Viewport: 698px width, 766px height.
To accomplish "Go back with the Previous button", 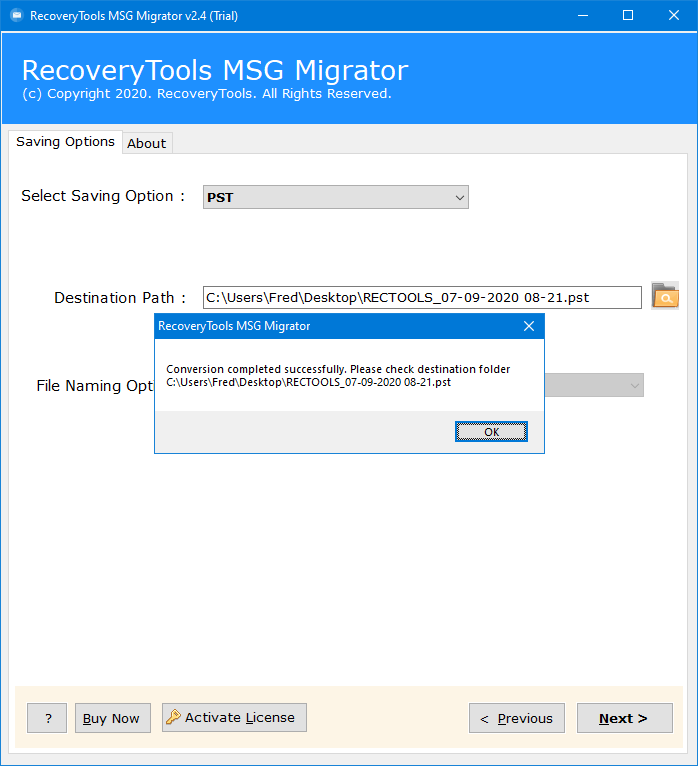I will (x=516, y=718).
